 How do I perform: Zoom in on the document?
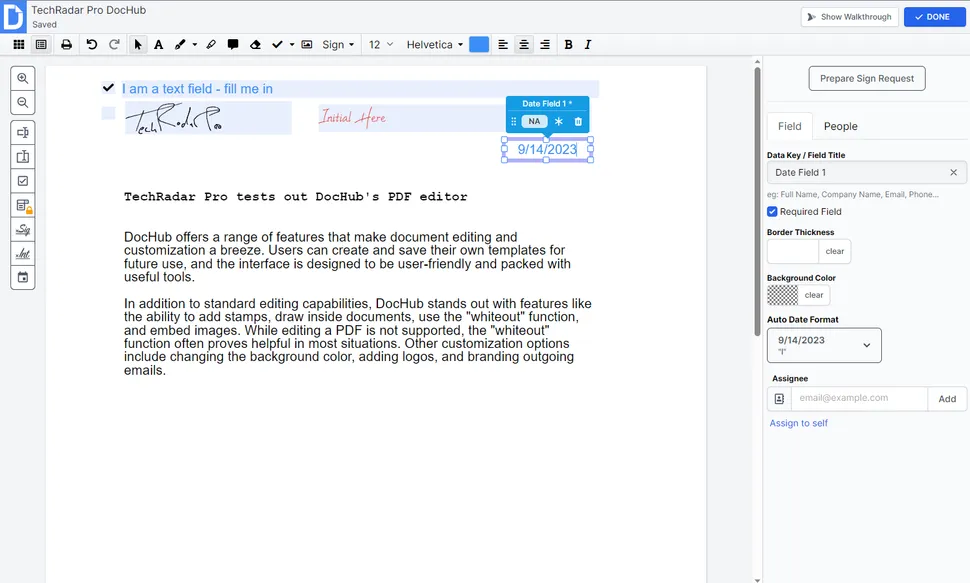click(23, 78)
